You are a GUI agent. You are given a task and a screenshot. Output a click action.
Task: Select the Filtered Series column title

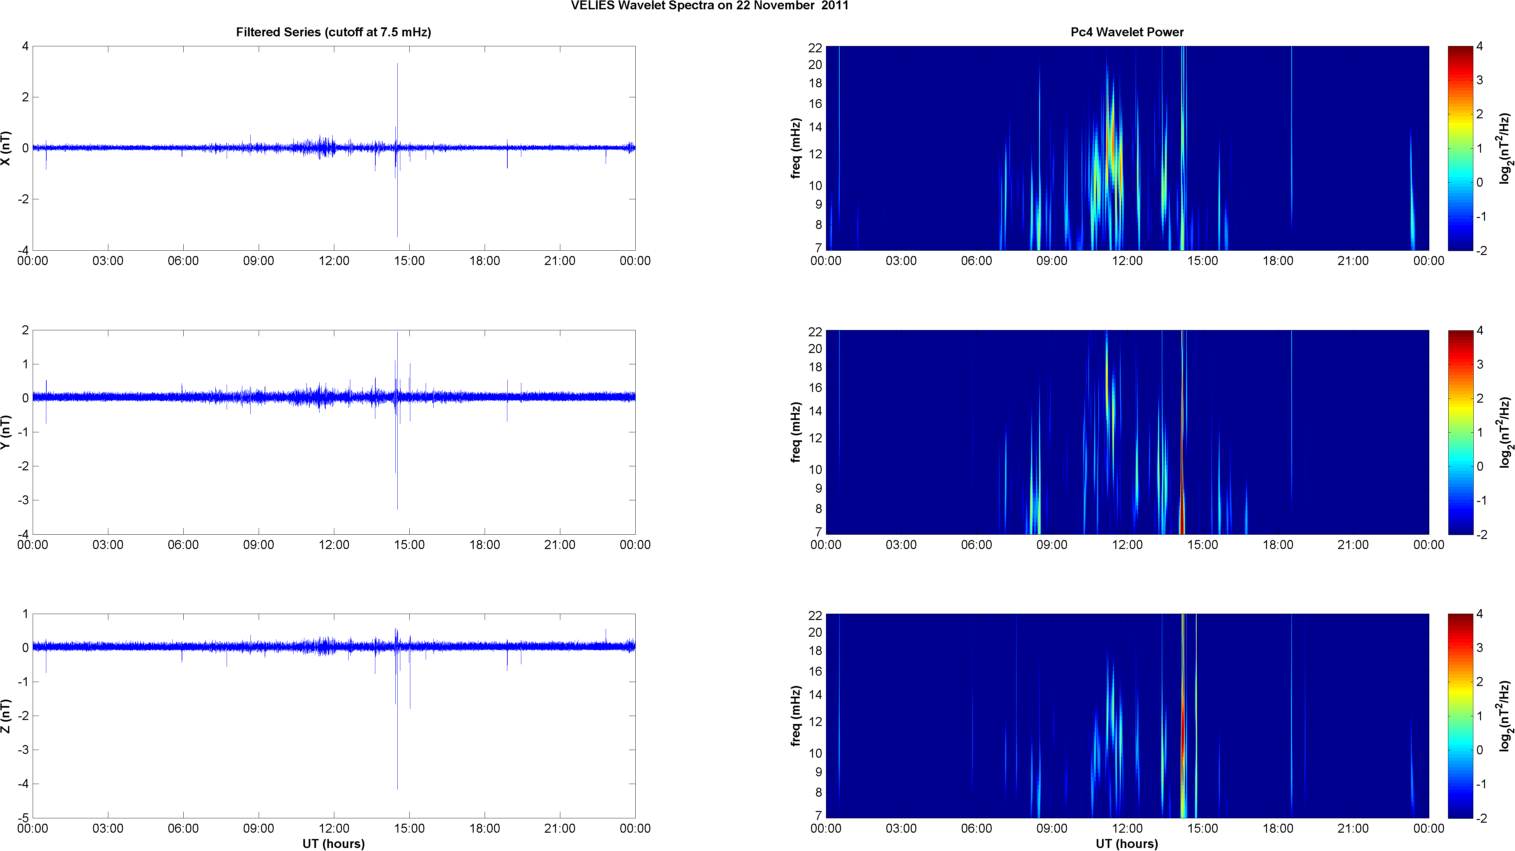[x=333, y=32]
